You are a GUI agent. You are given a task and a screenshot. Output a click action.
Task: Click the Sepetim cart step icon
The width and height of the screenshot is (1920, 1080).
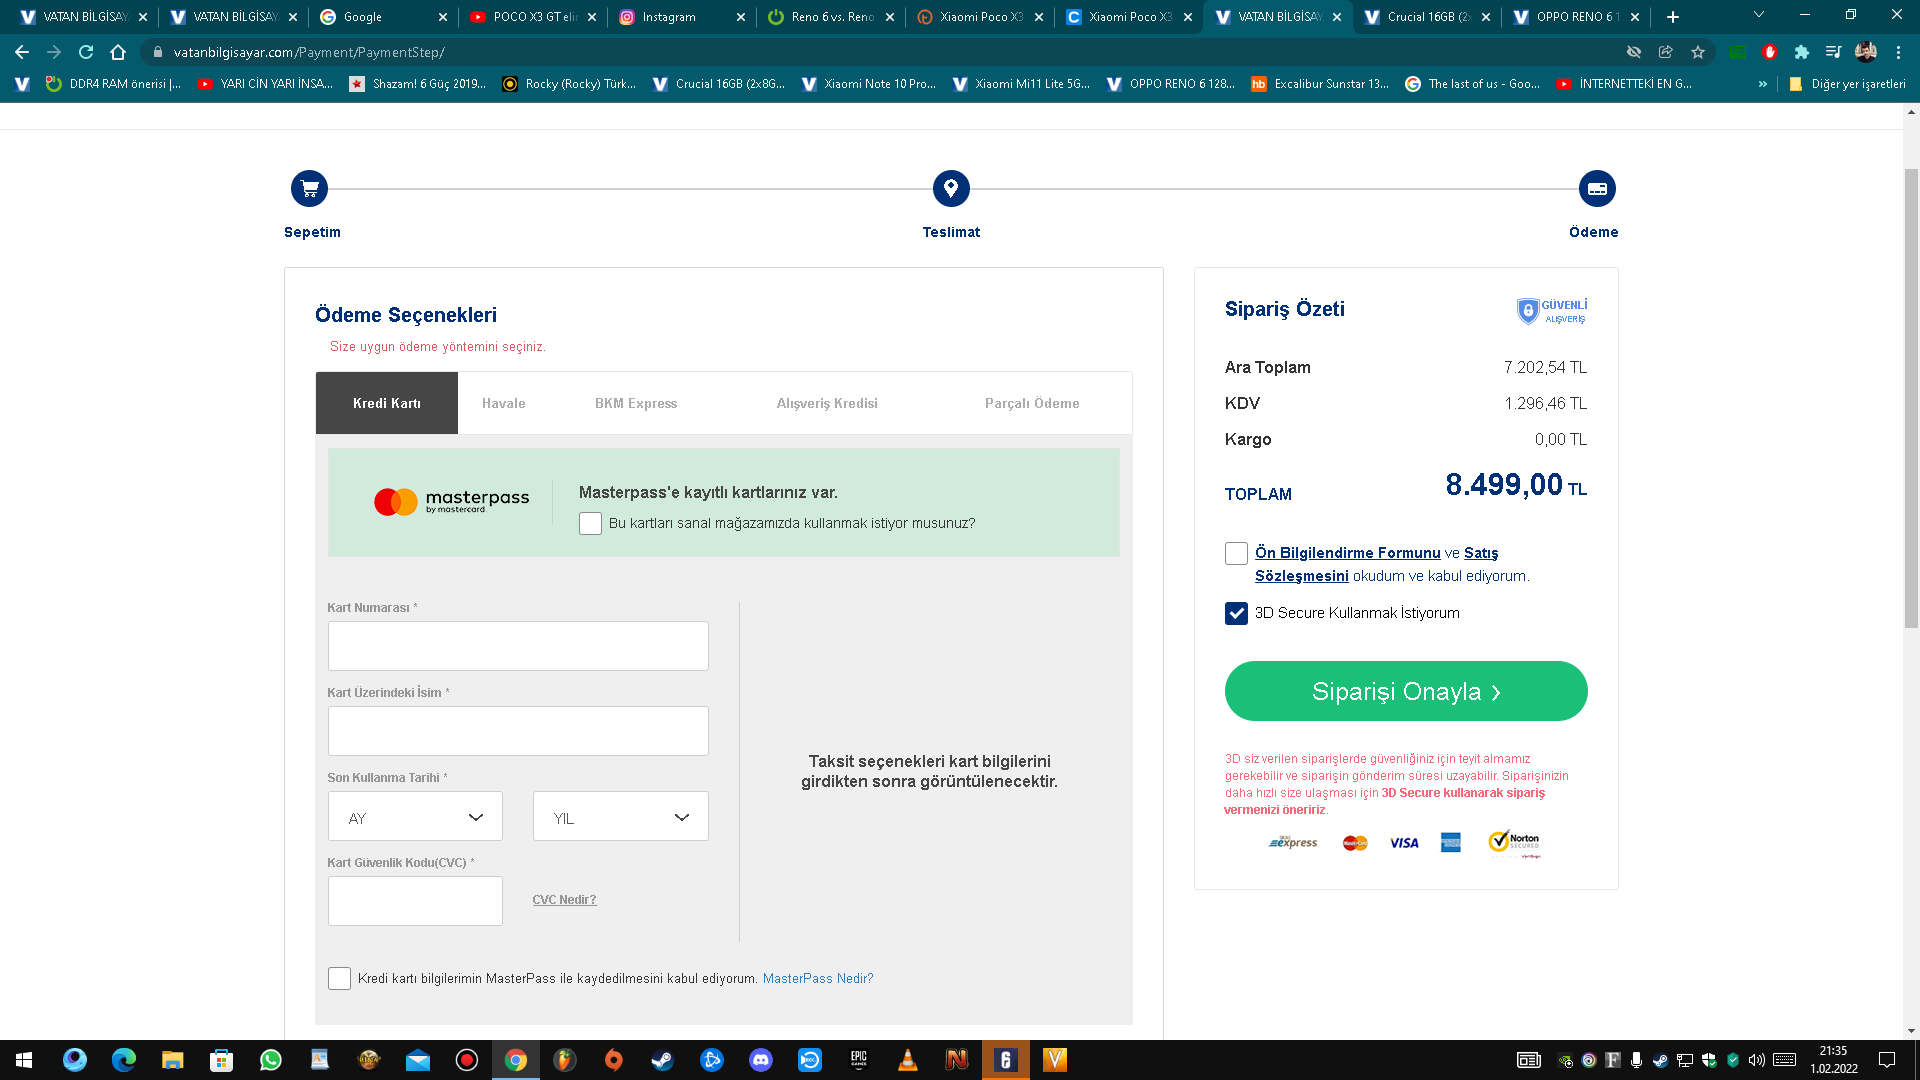309,189
